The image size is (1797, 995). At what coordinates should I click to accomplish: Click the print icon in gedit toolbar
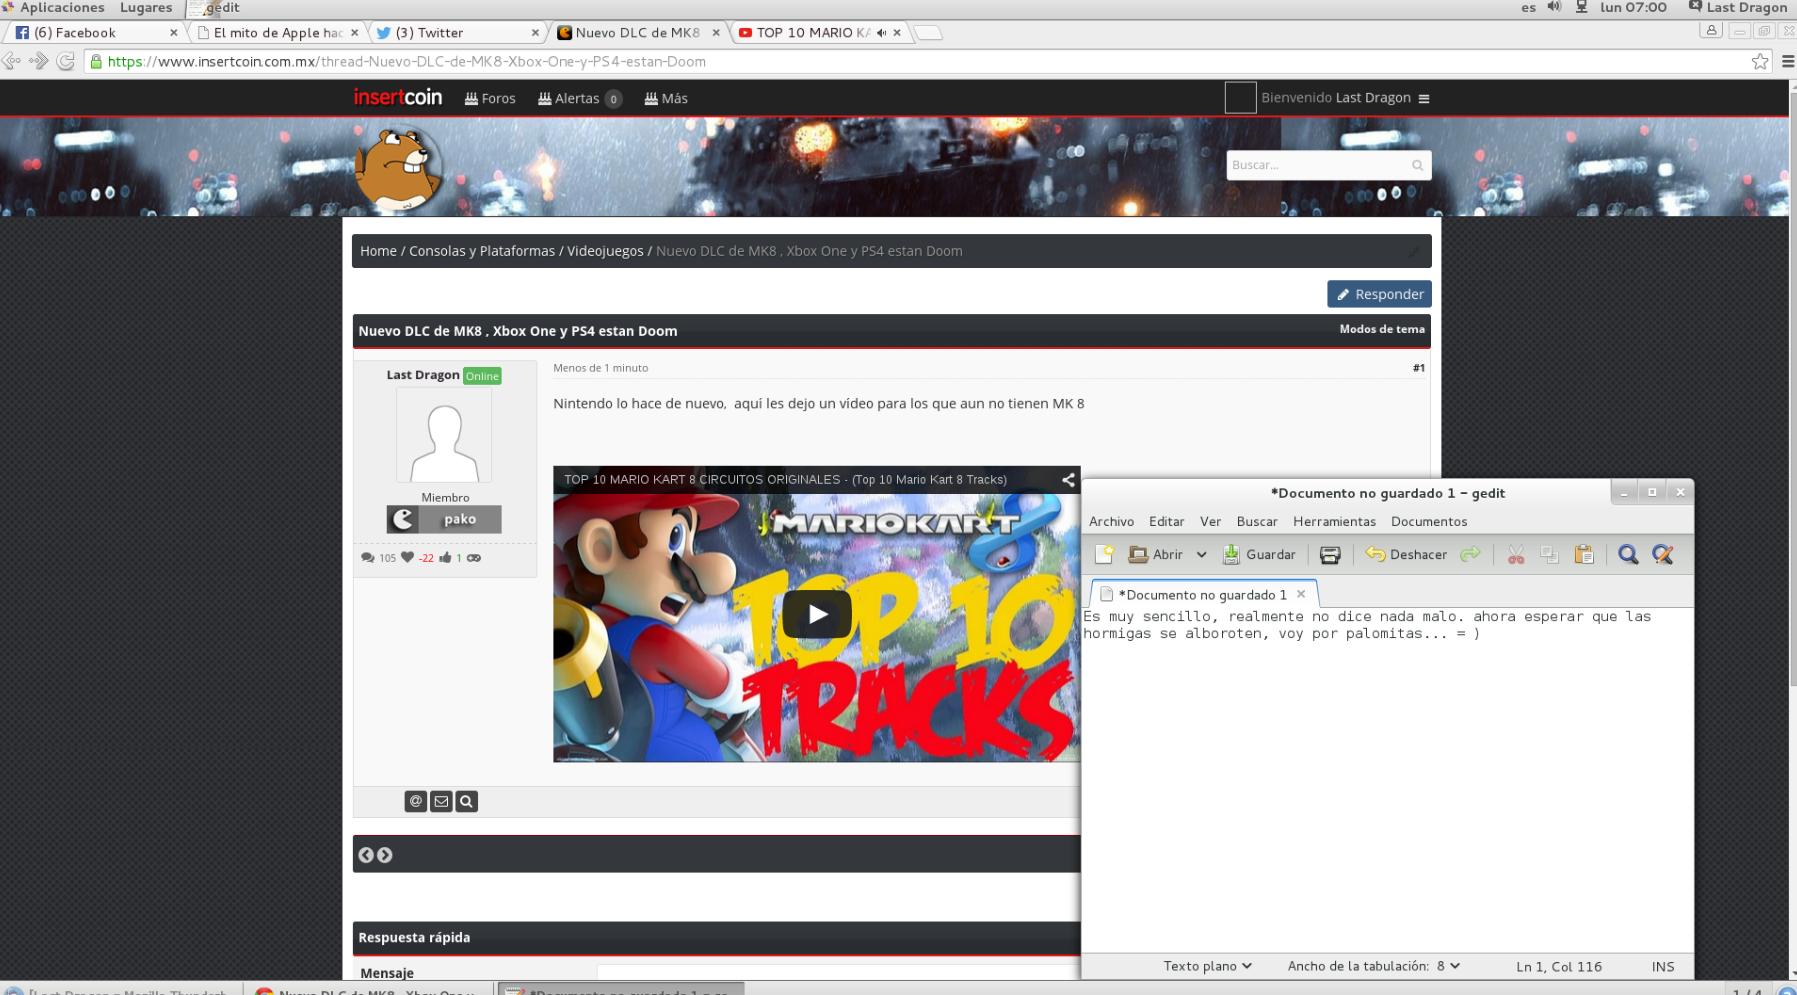[1329, 555]
